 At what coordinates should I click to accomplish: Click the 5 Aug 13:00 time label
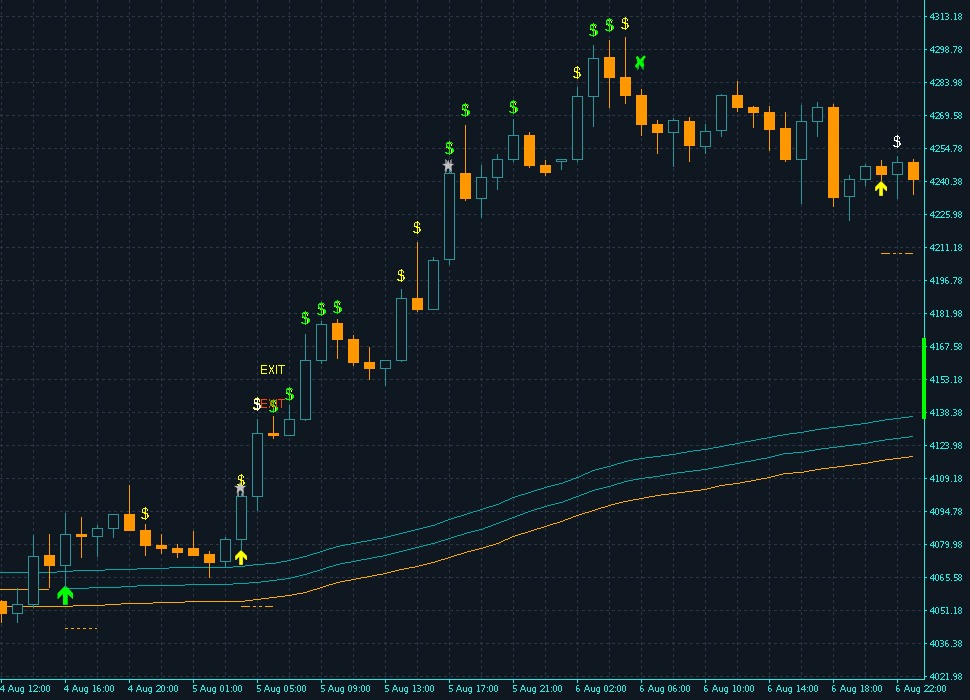pos(410,689)
